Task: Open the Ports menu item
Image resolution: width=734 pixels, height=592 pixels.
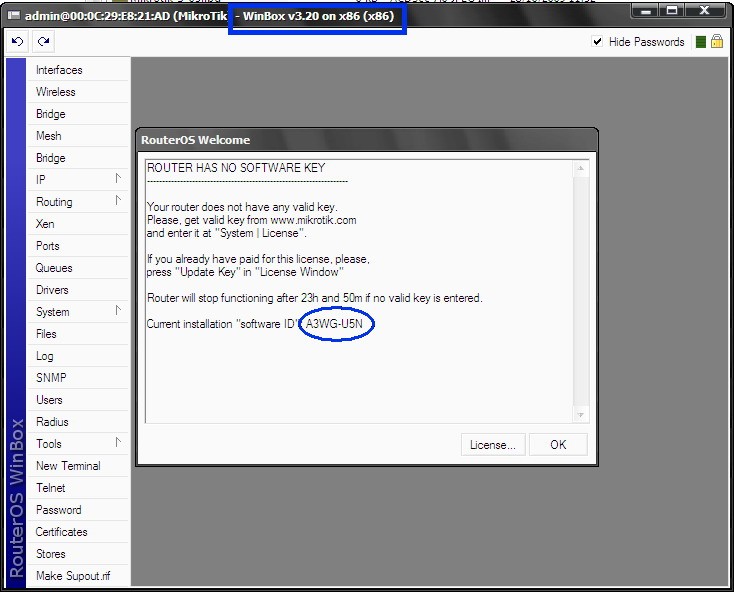Action: click(x=78, y=246)
